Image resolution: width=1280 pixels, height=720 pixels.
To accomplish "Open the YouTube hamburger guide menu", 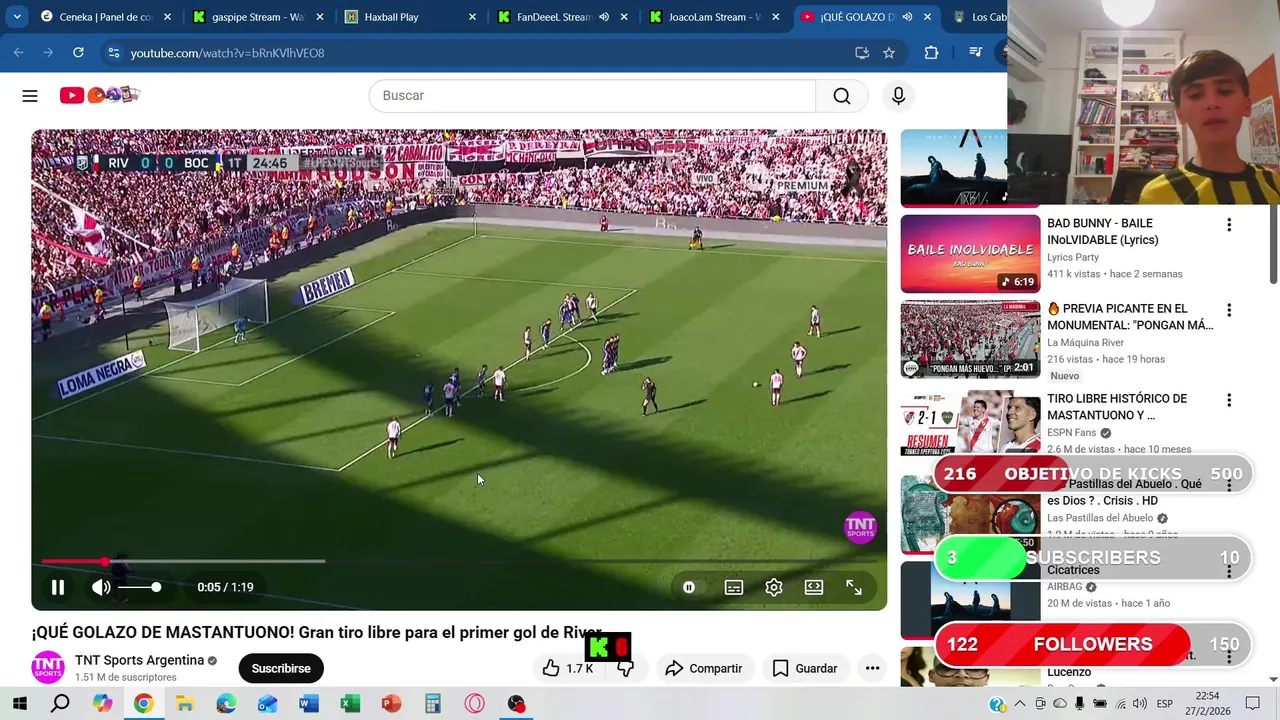I will click(30, 96).
